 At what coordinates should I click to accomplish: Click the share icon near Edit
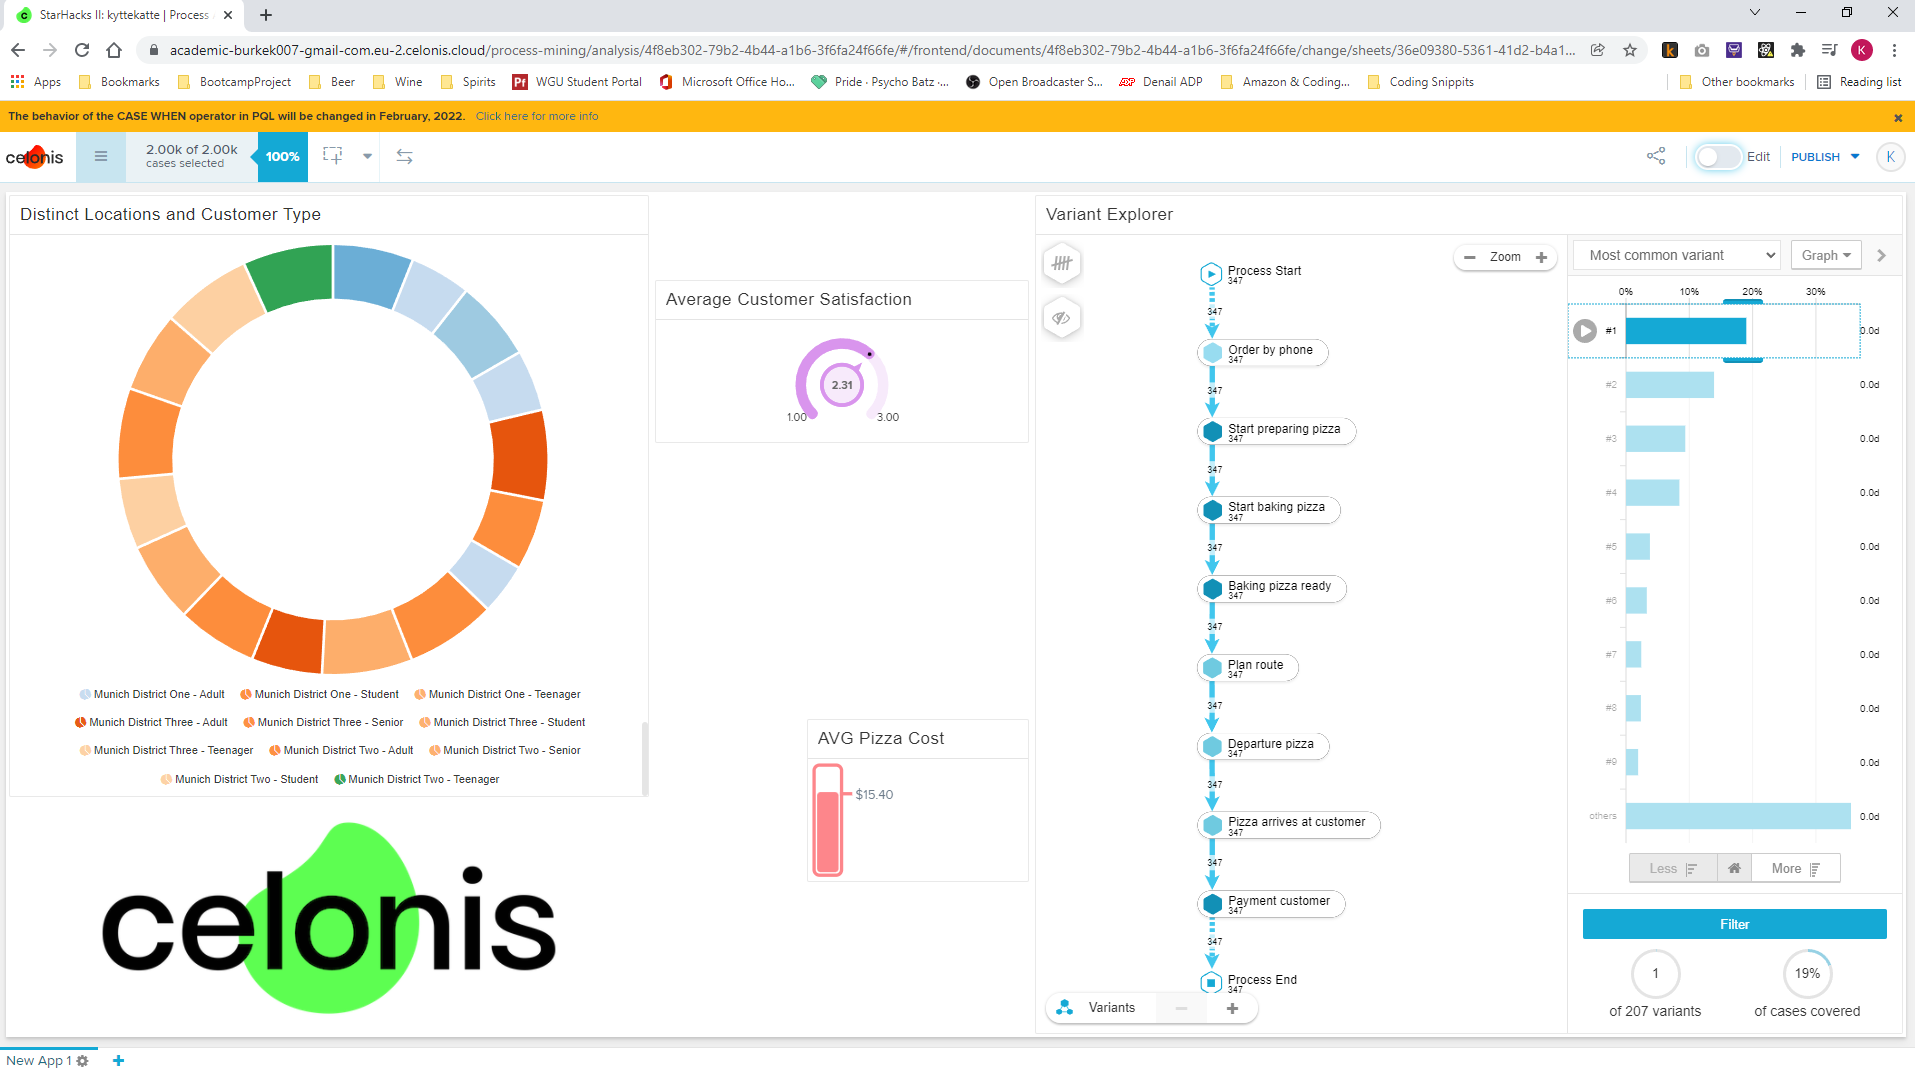[x=1656, y=156]
